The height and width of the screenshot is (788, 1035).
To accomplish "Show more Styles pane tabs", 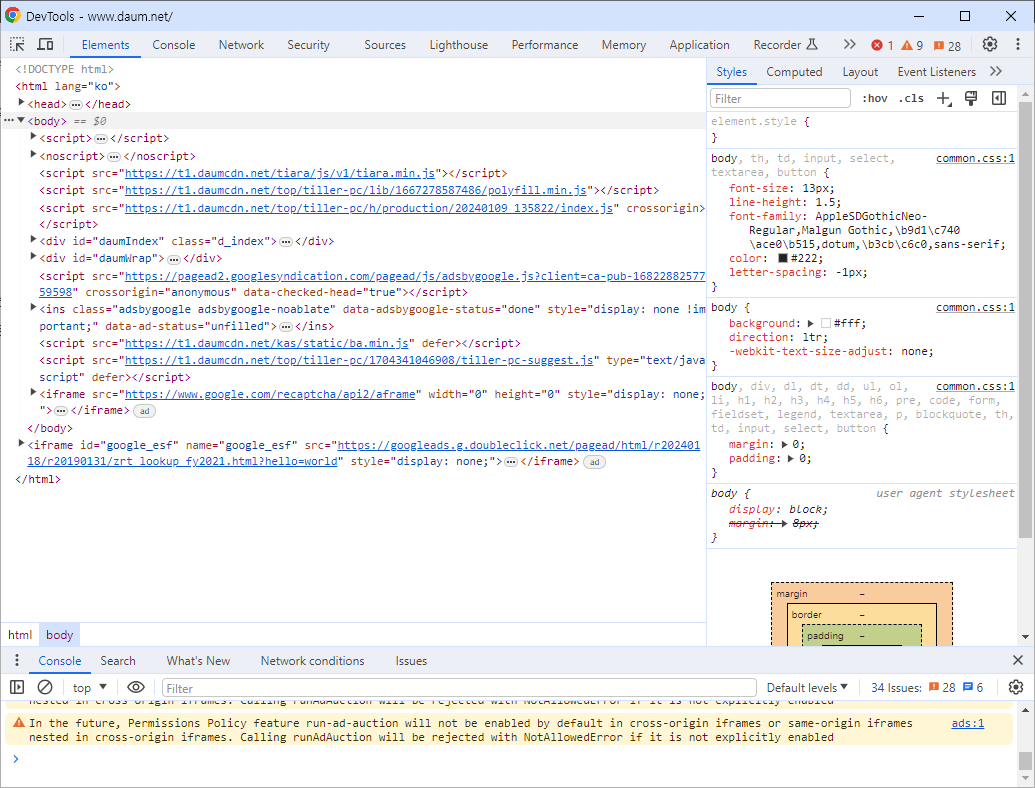I will click(x=996, y=71).
